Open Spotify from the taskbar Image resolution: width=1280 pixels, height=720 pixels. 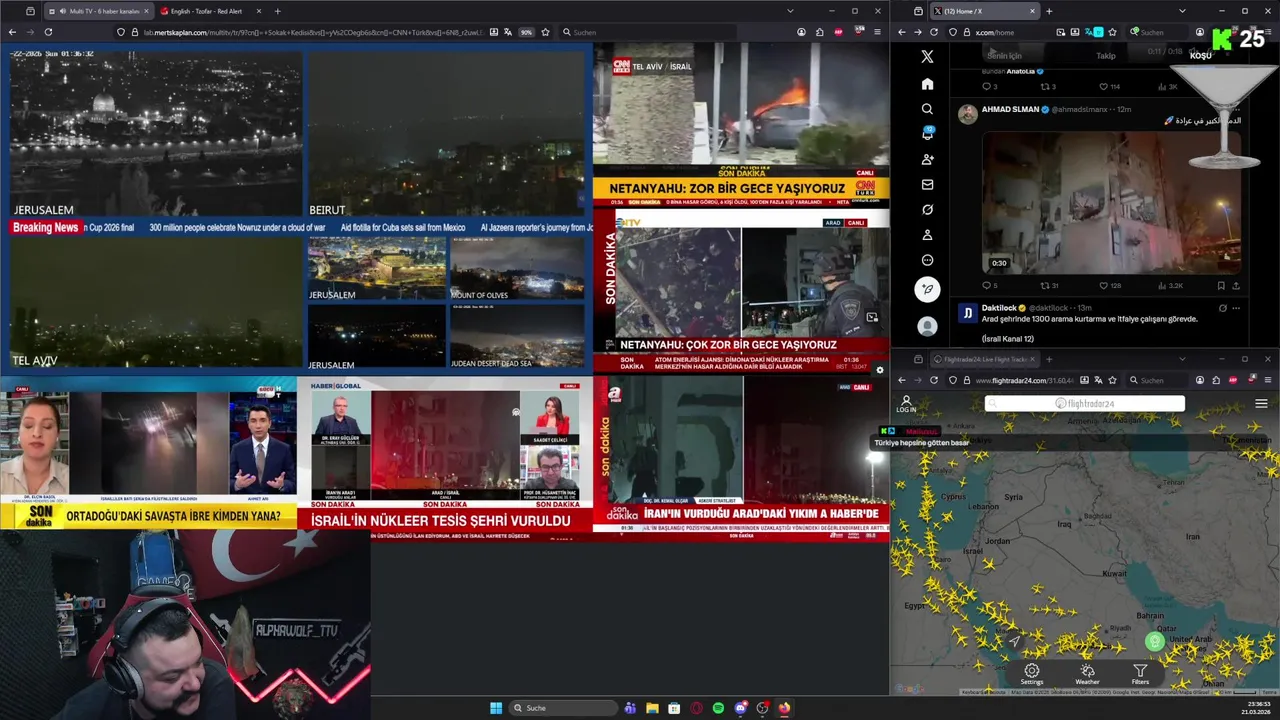point(718,708)
